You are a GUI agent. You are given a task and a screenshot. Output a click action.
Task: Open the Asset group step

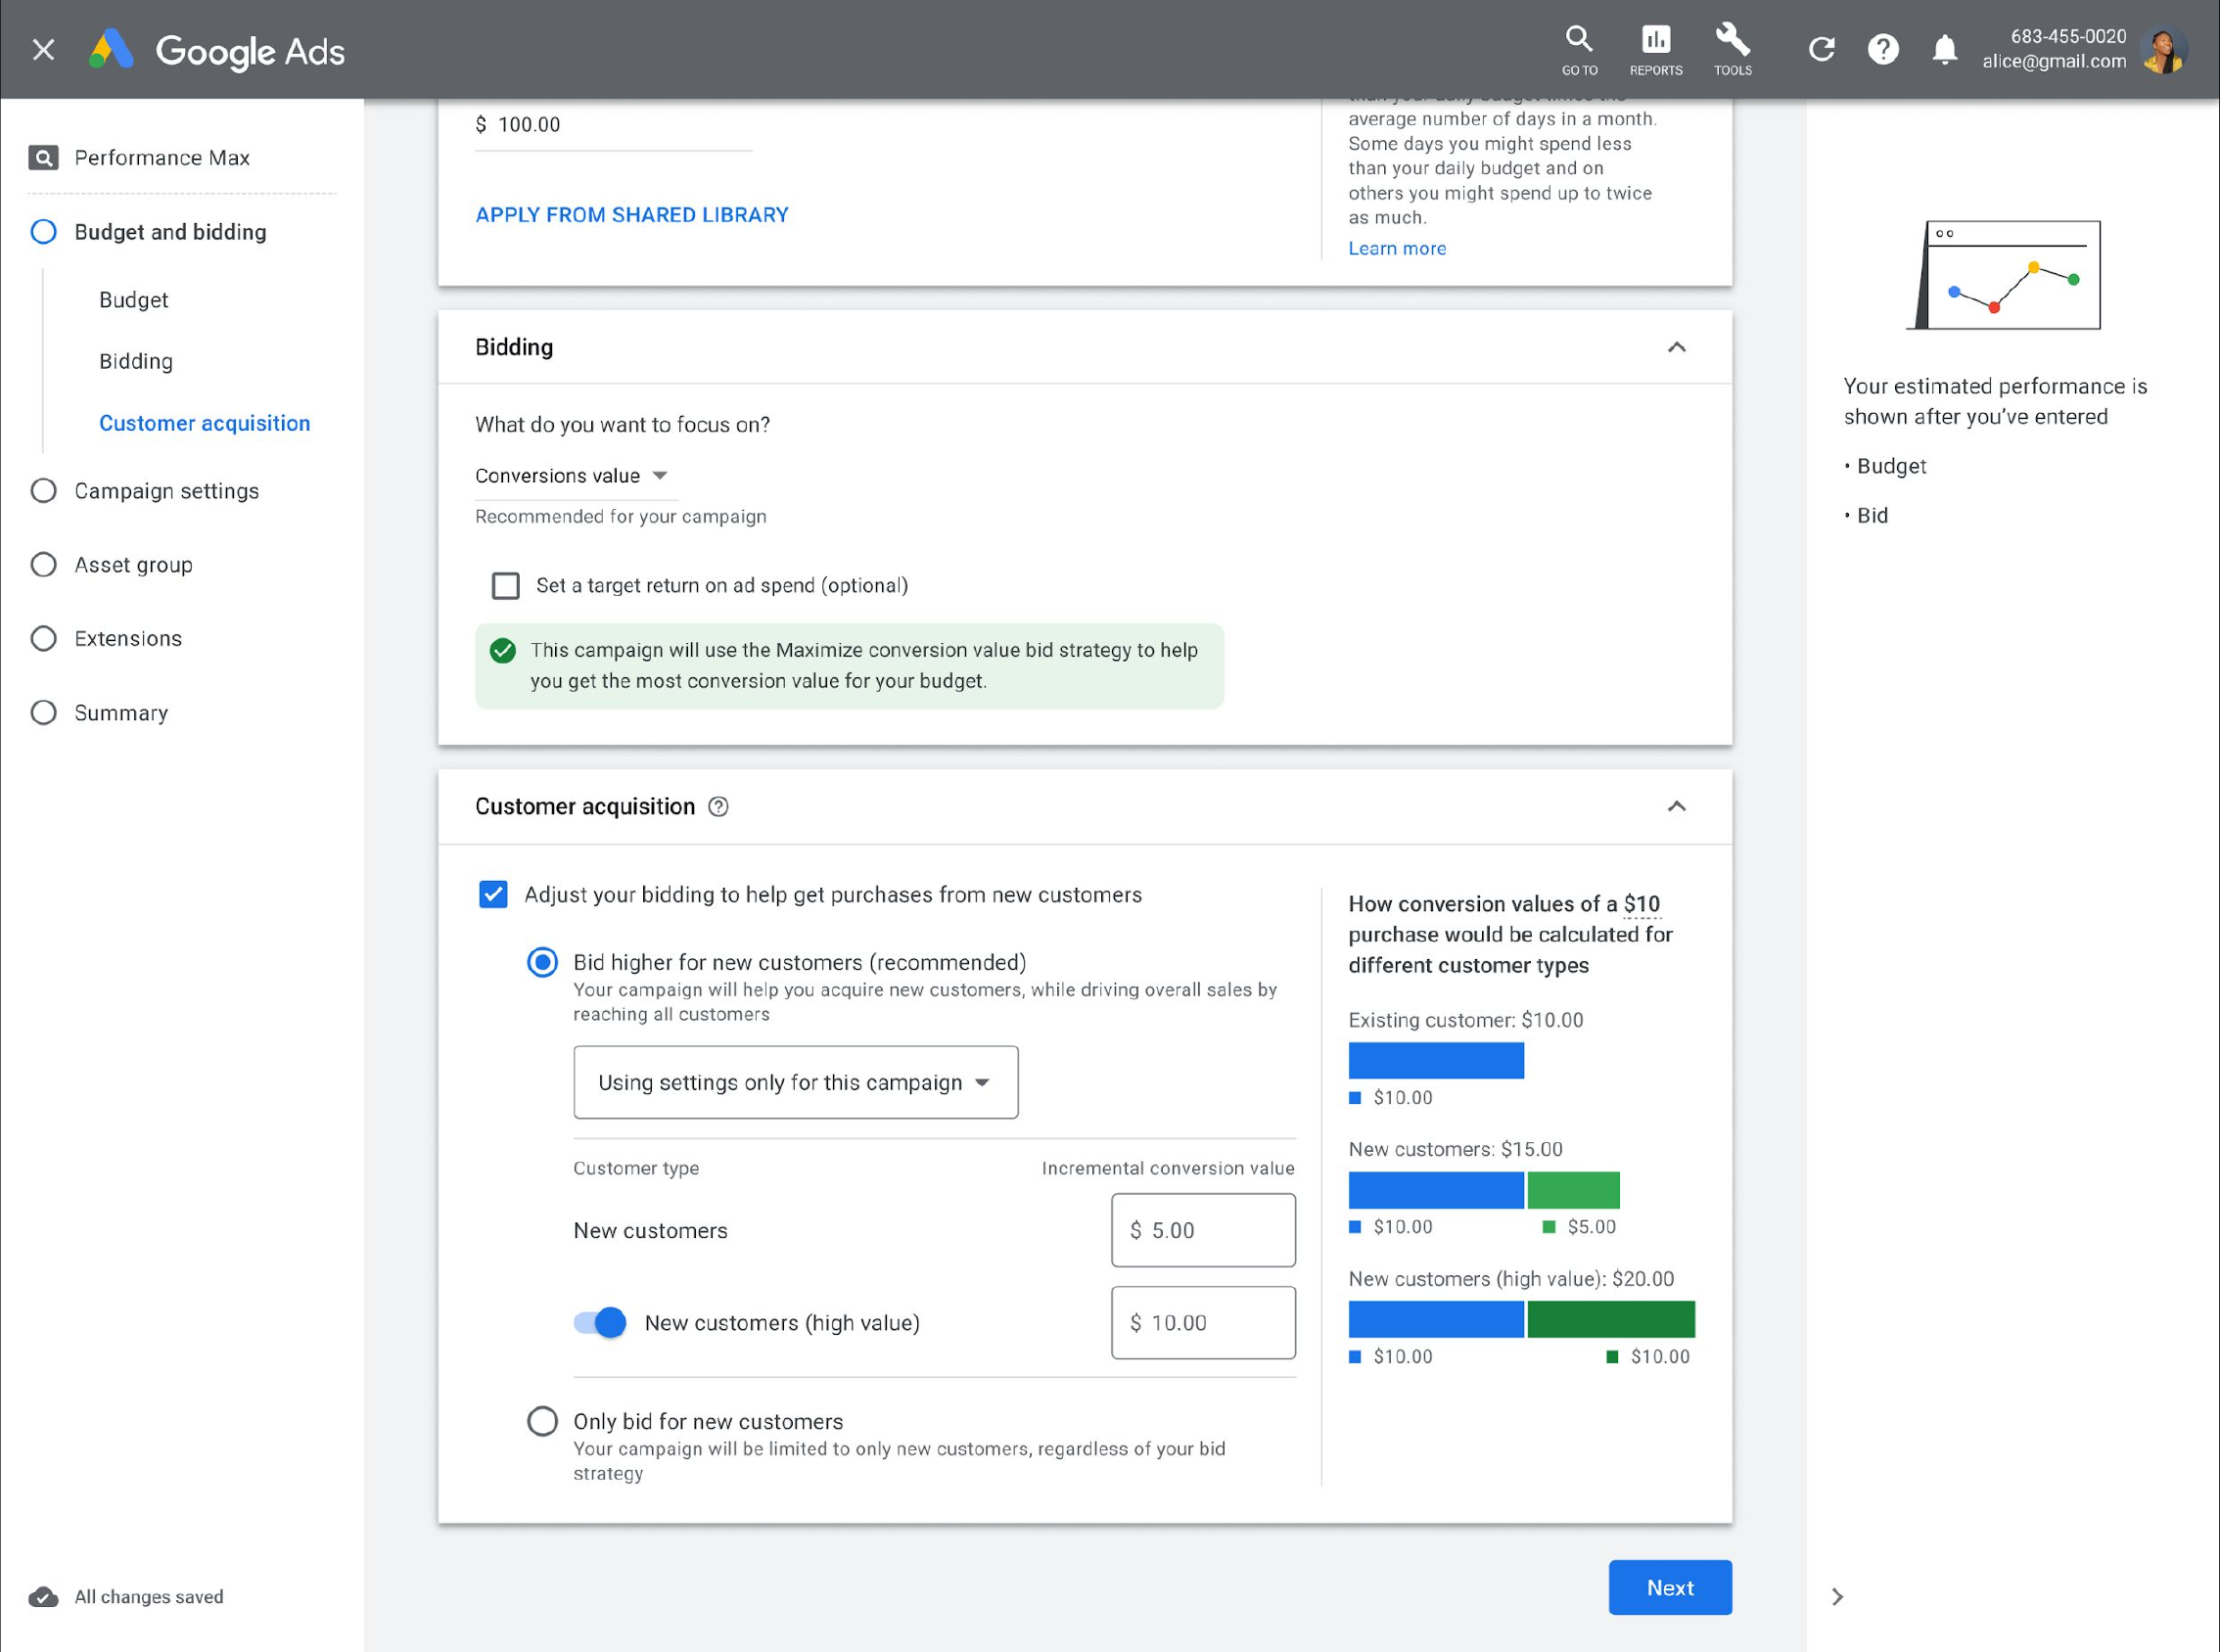112,565
